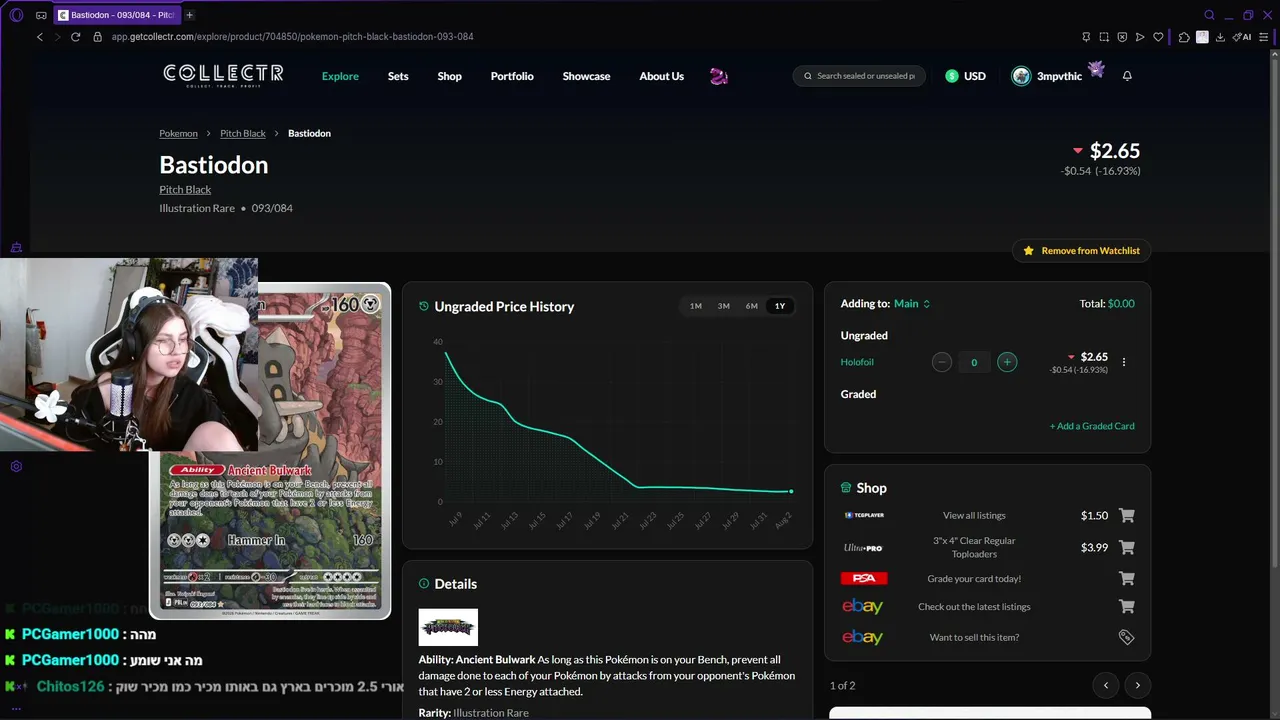This screenshot has width=1280, height=720.
Task: Decrease the Holofoil quantity
Action: coord(941,362)
